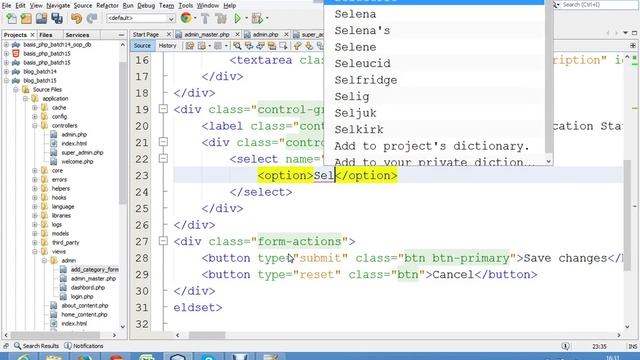The image size is (640, 360).
Task: Click the HTML5 project icon of basis_php_batch15
Action: pyautogui.click(x=16, y=53)
